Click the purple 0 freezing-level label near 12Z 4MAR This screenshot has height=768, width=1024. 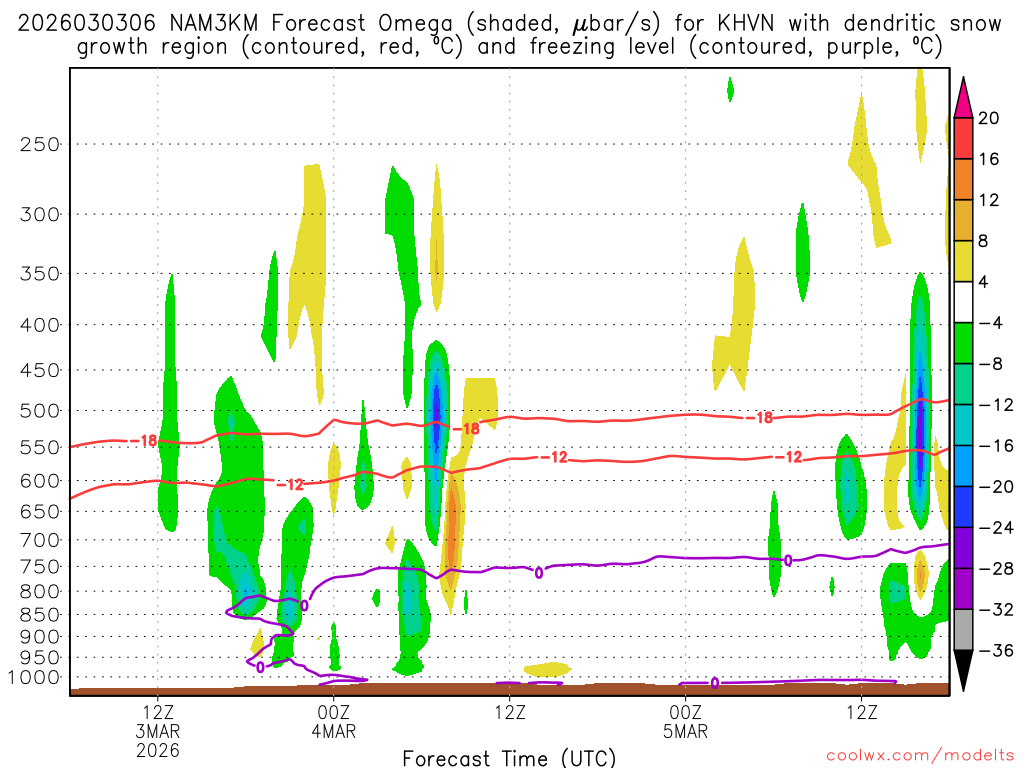(539, 573)
